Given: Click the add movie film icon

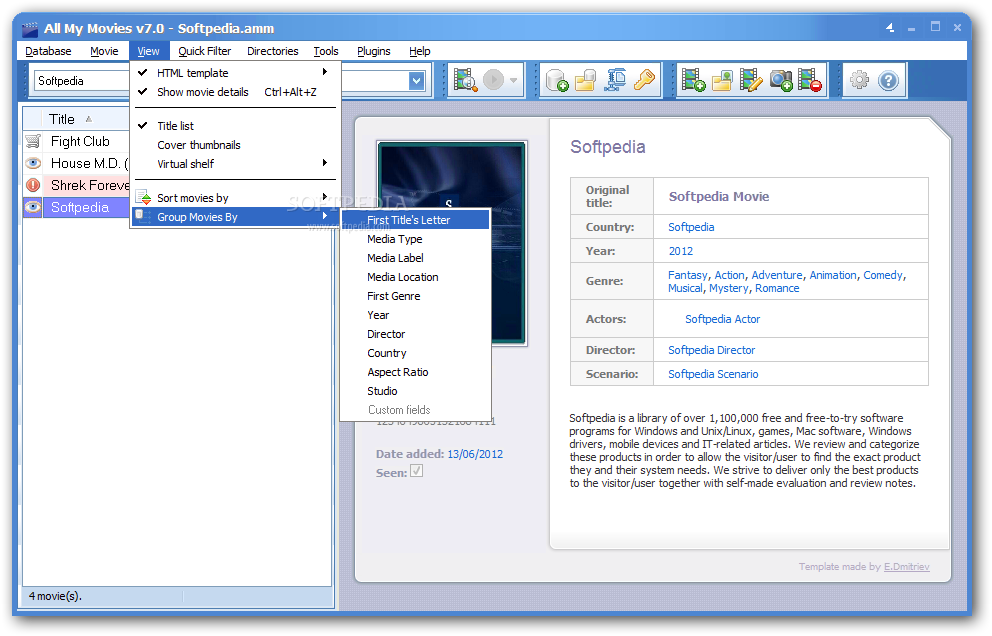Looking at the screenshot, I should [693, 80].
